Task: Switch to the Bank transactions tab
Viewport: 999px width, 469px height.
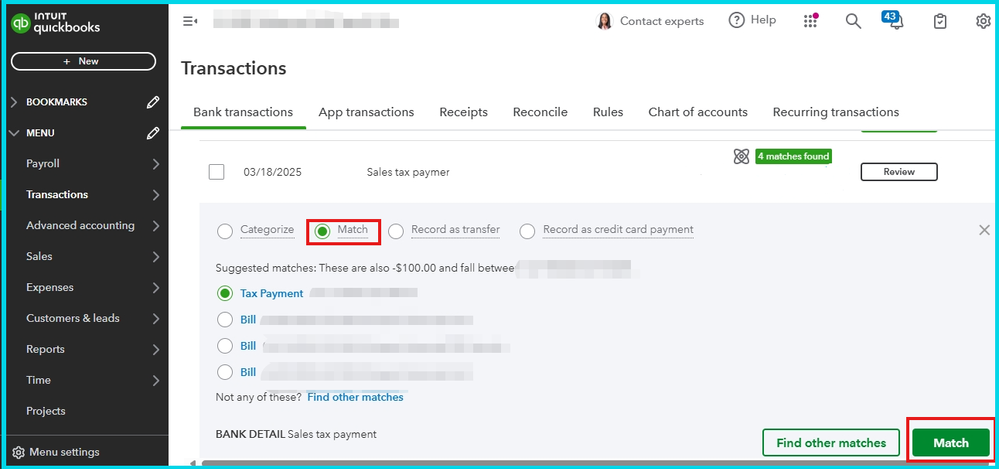Action: [x=243, y=112]
